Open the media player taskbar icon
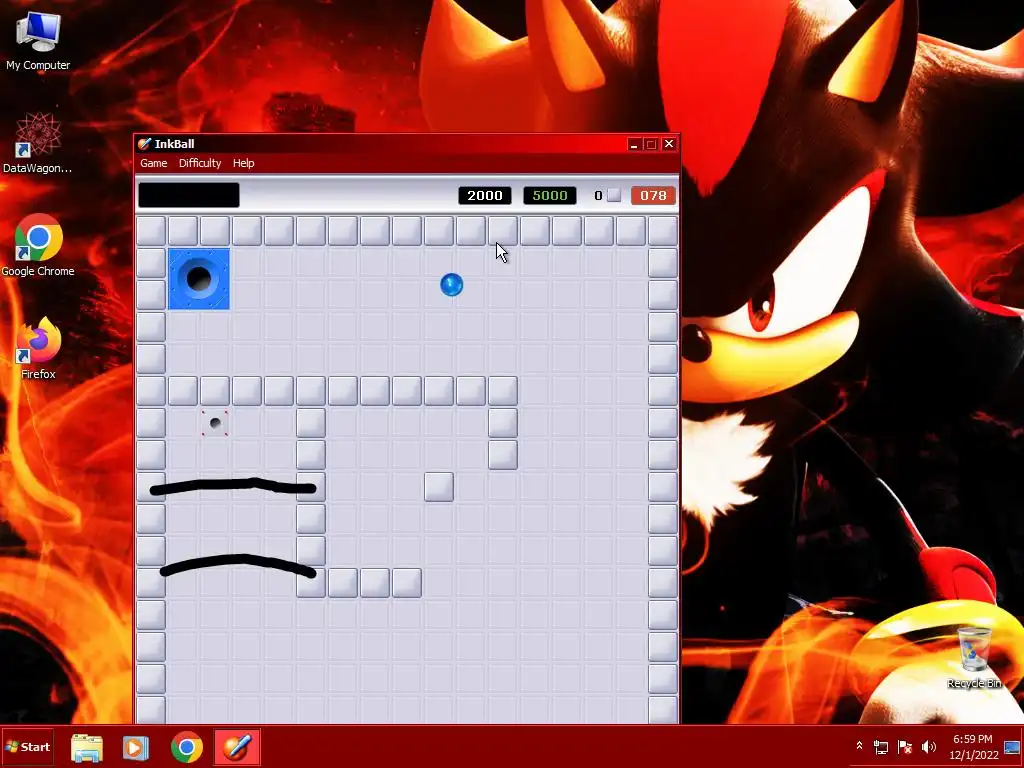 click(136, 747)
